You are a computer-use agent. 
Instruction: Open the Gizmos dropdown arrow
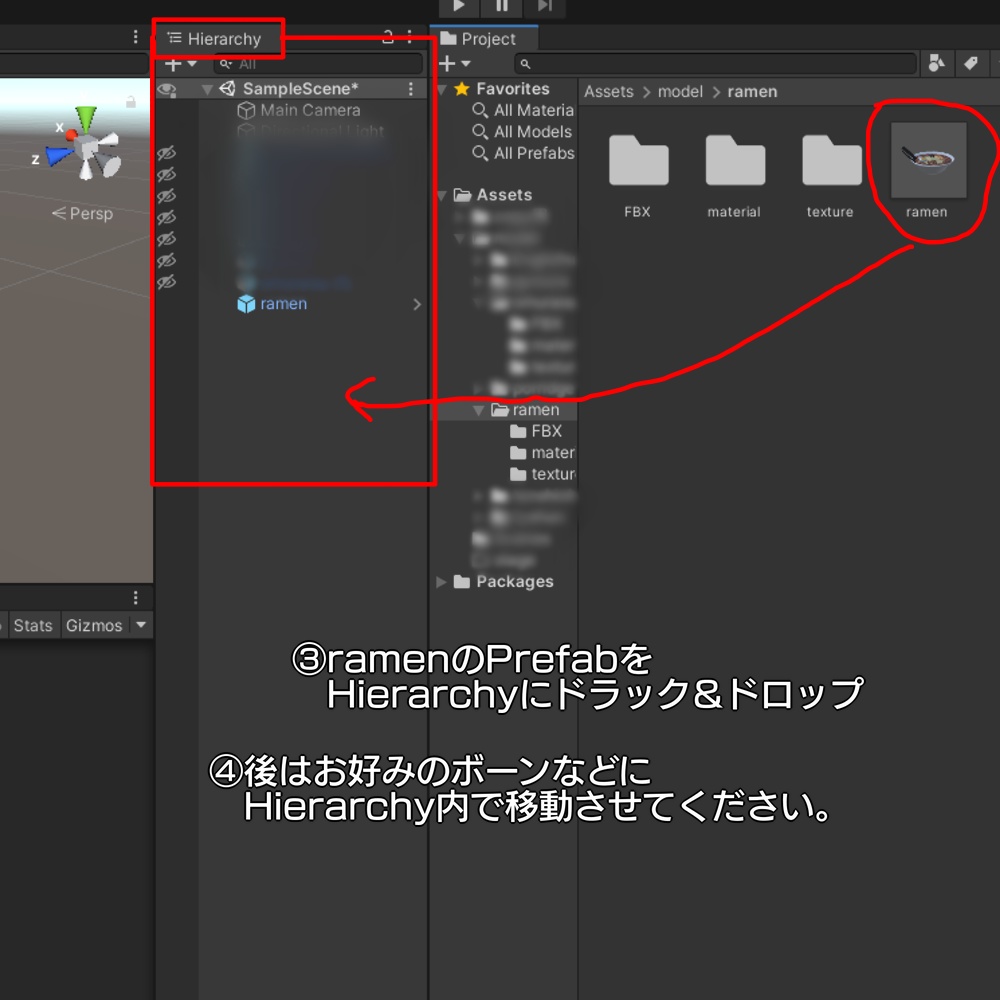pos(141,625)
